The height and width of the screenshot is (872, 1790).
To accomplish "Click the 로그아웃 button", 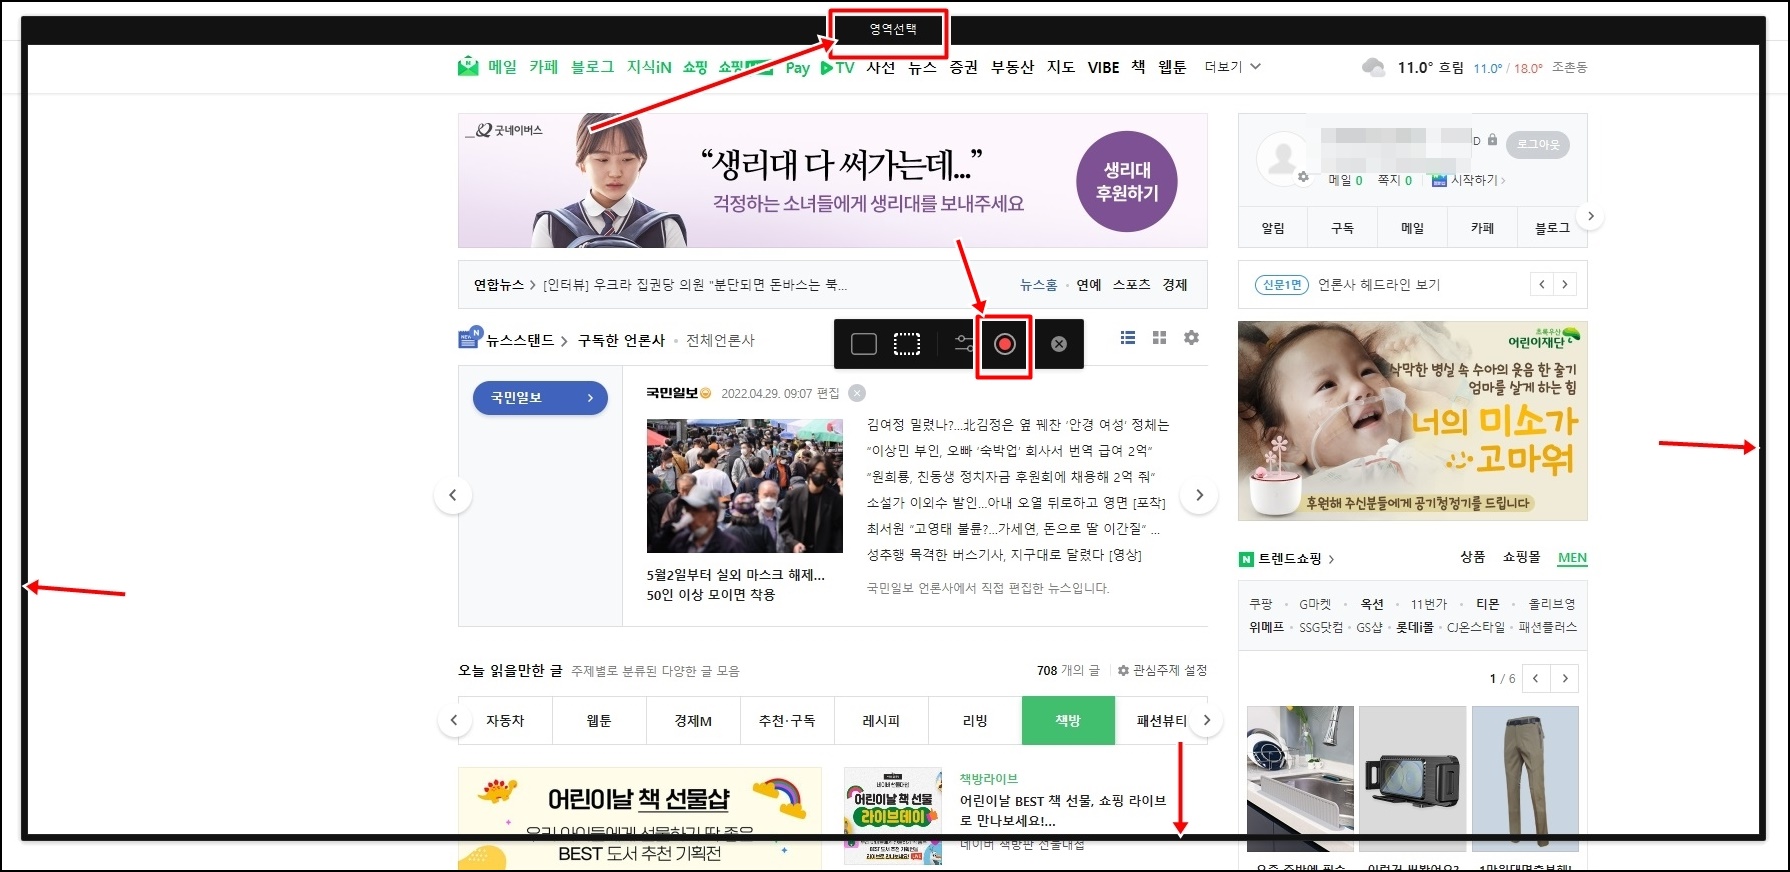I will 1538,144.
